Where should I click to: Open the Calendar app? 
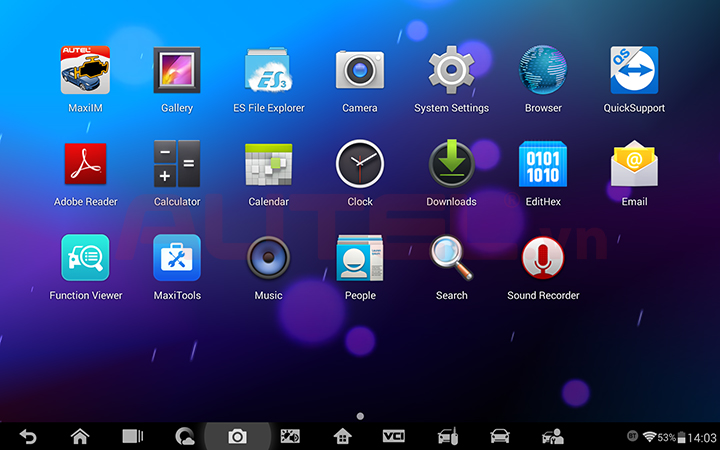click(x=269, y=164)
